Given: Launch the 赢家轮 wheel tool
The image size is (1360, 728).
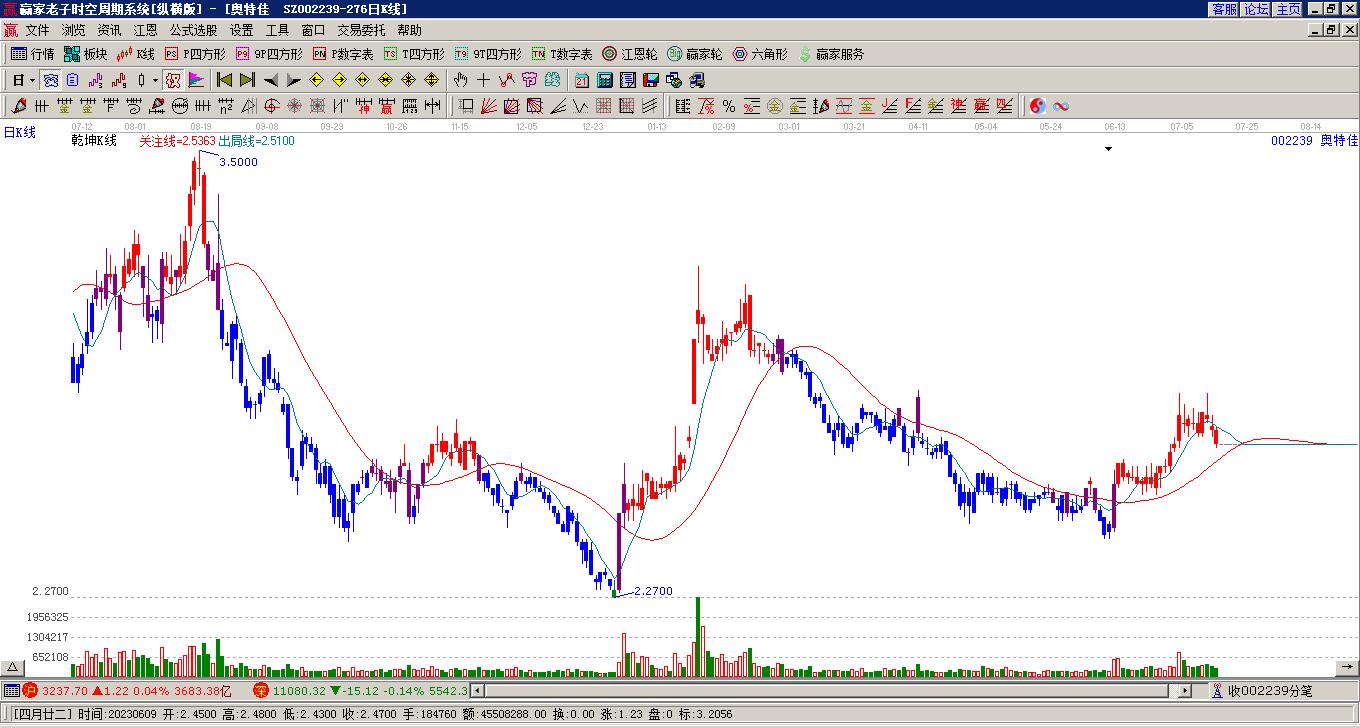Looking at the screenshot, I should (x=695, y=54).
